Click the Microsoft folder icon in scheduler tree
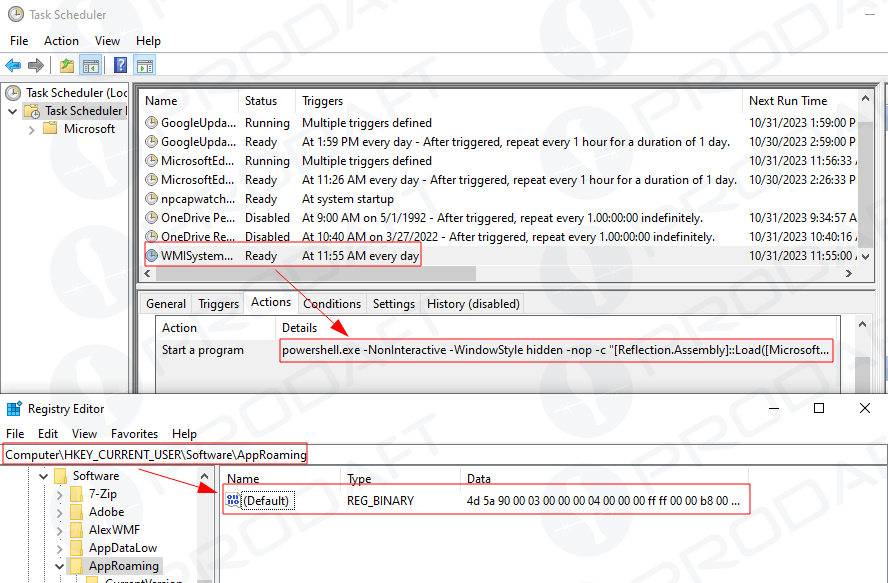 coord(50,129)
